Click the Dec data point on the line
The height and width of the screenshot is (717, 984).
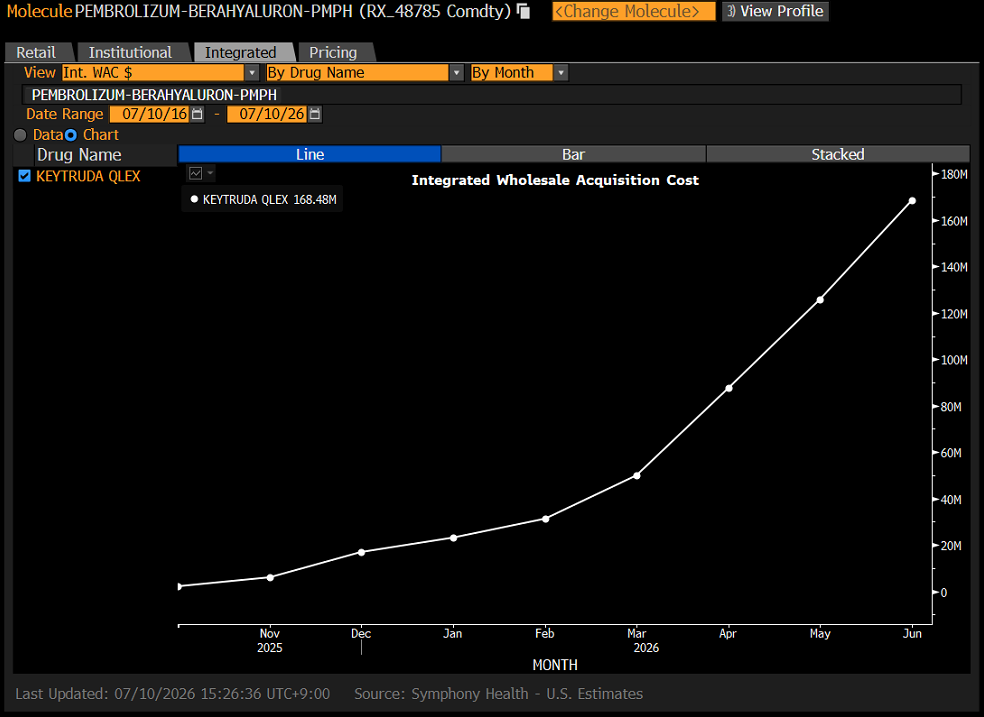361,552
